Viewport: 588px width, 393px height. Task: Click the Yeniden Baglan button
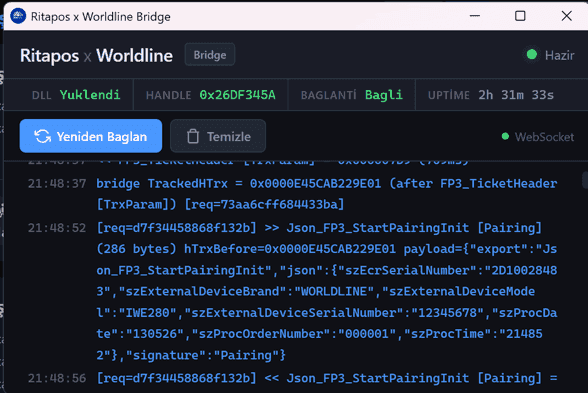(91, 136)
